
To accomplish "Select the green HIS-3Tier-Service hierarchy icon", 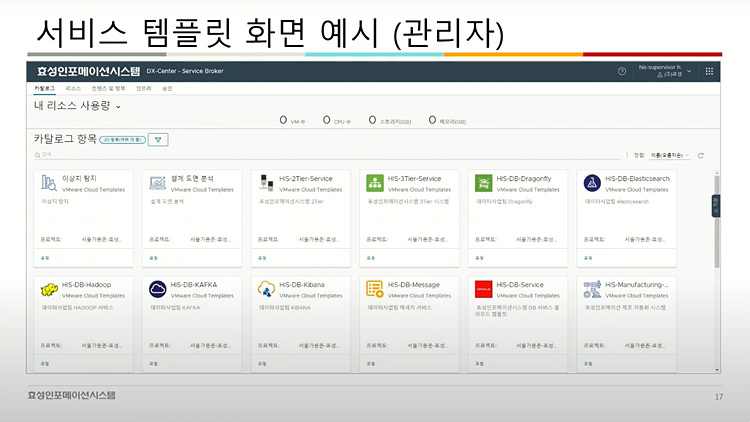I will (375, 183).
